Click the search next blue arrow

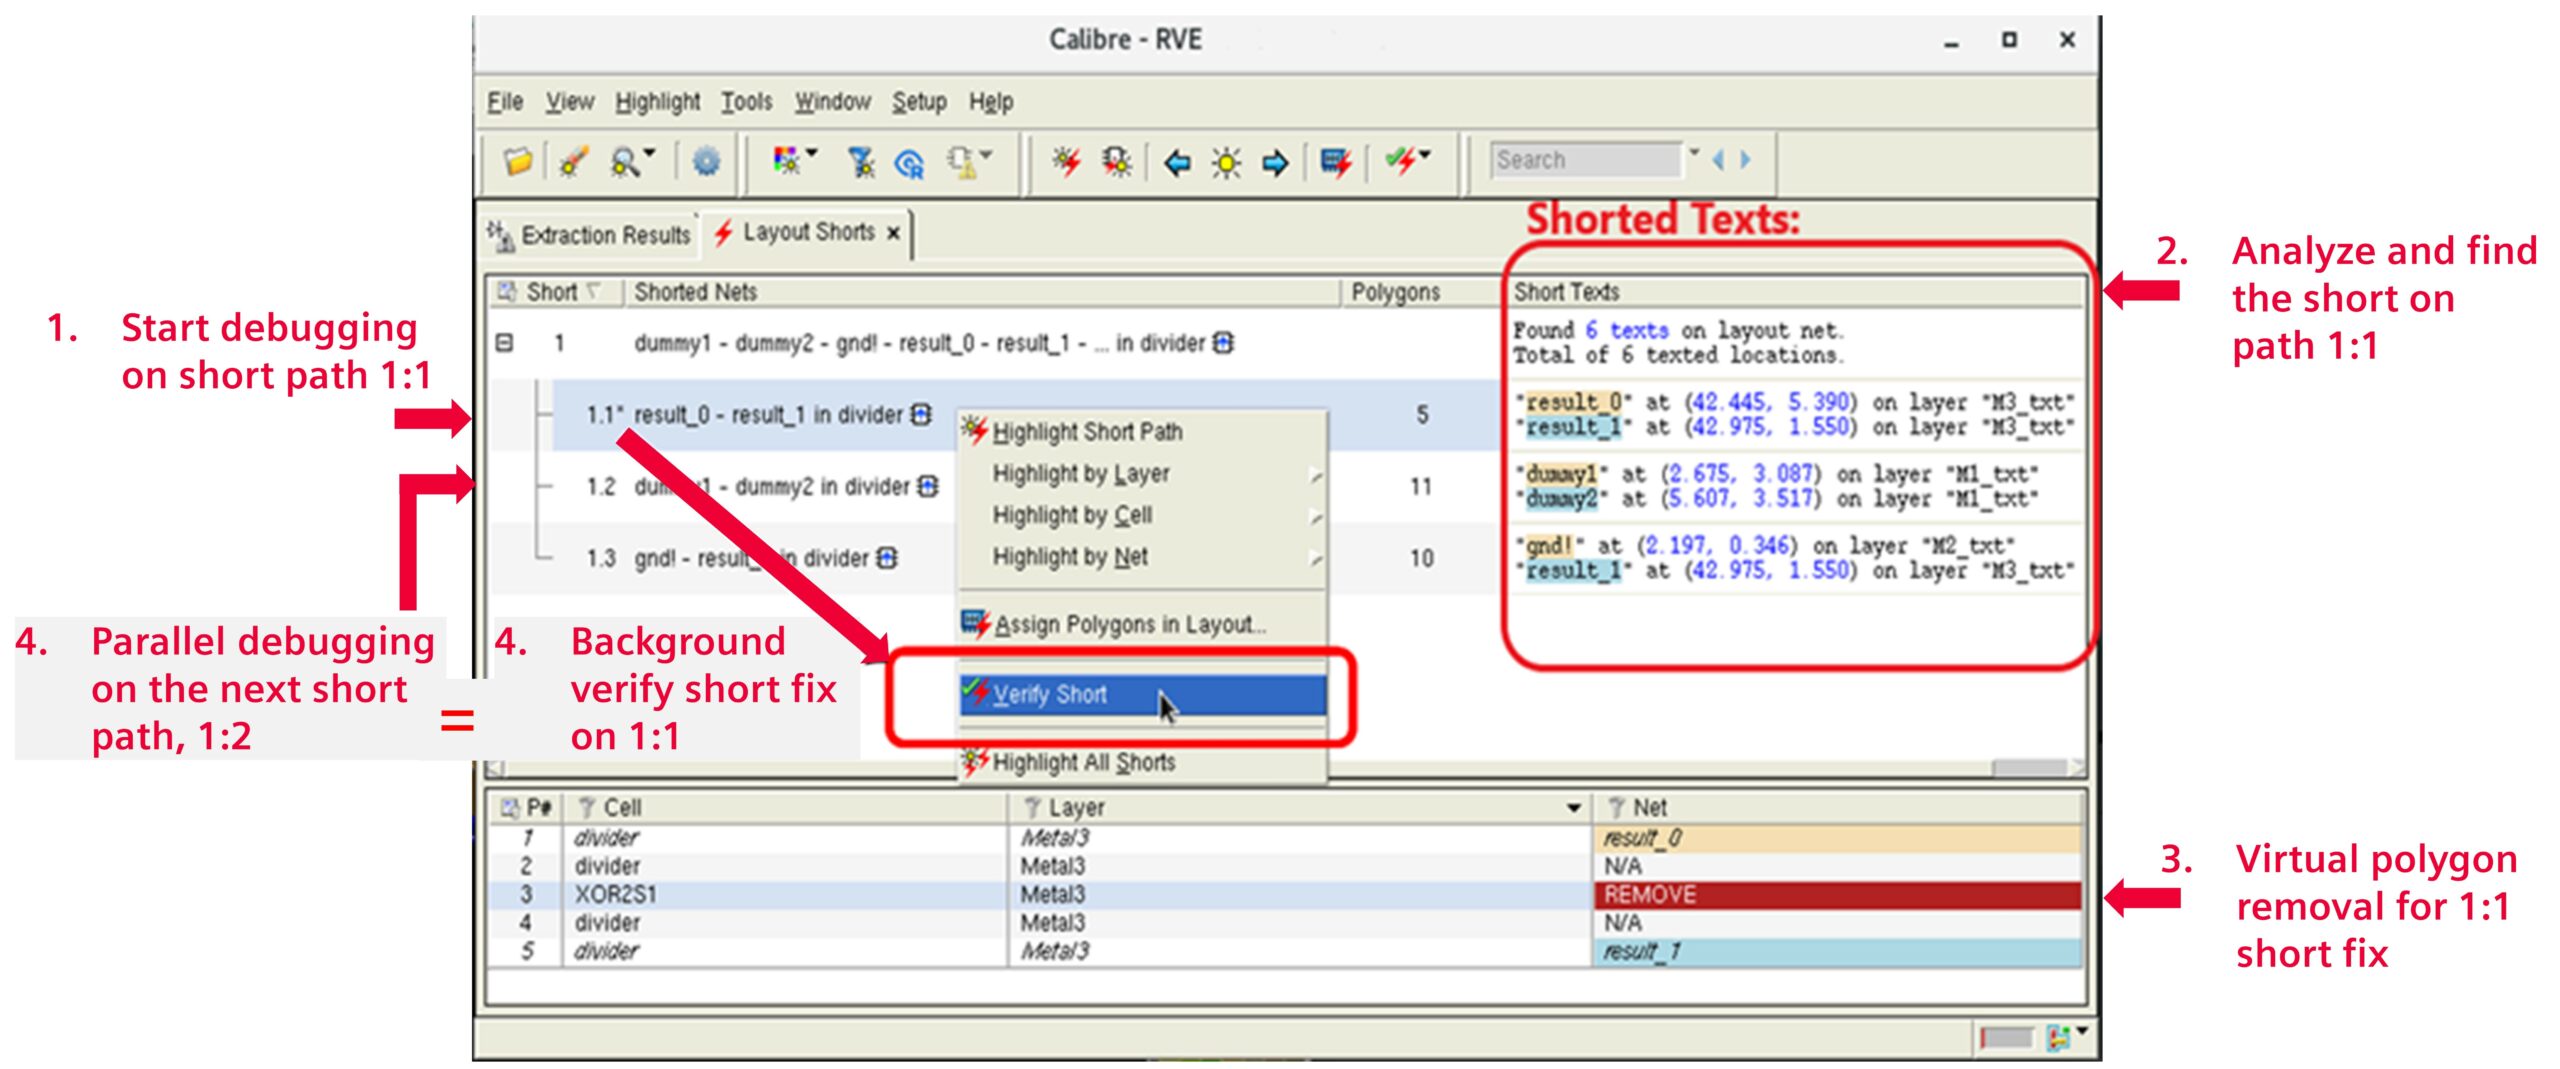[x=1746, y=160]
